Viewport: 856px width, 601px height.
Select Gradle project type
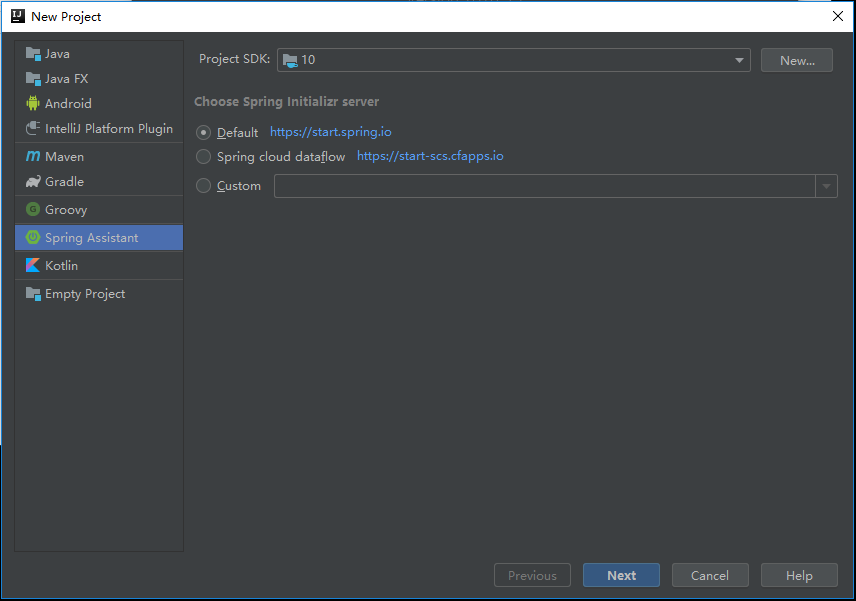[x=99, y=181]
